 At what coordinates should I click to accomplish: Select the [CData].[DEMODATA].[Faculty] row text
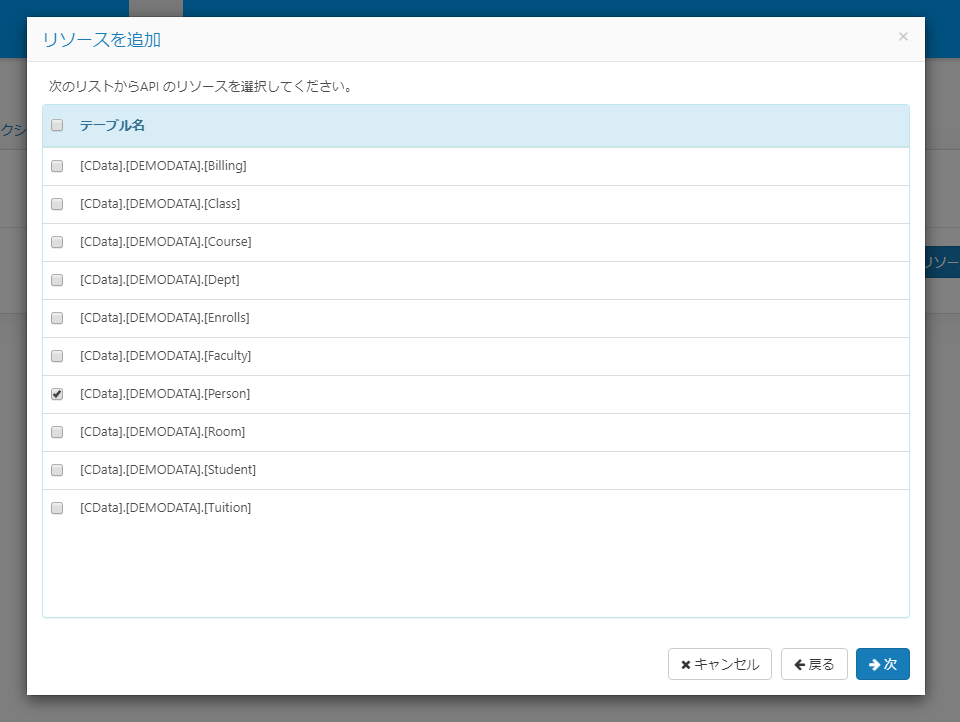tap(165, 356)
